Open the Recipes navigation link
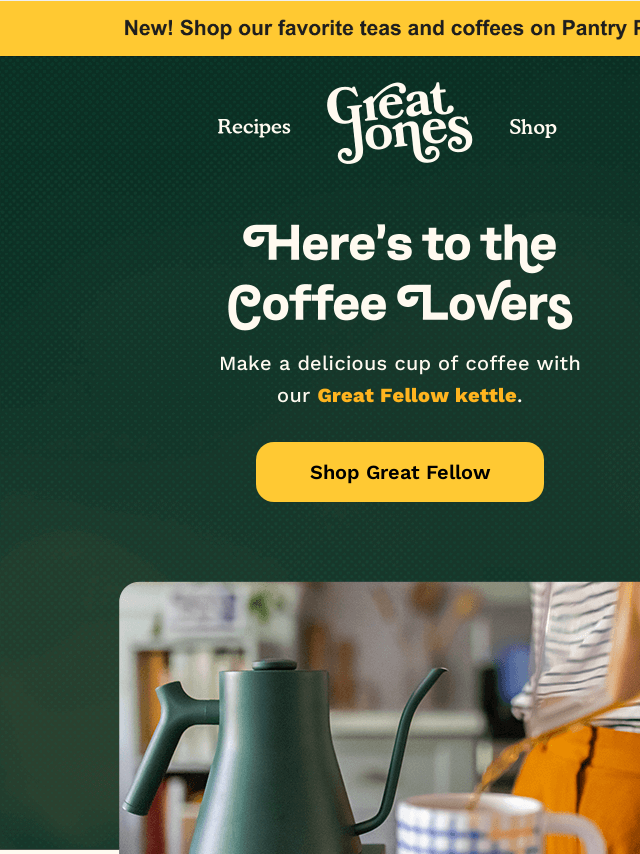Viewport: 640px width, 854px height. [x=254, y=127]
